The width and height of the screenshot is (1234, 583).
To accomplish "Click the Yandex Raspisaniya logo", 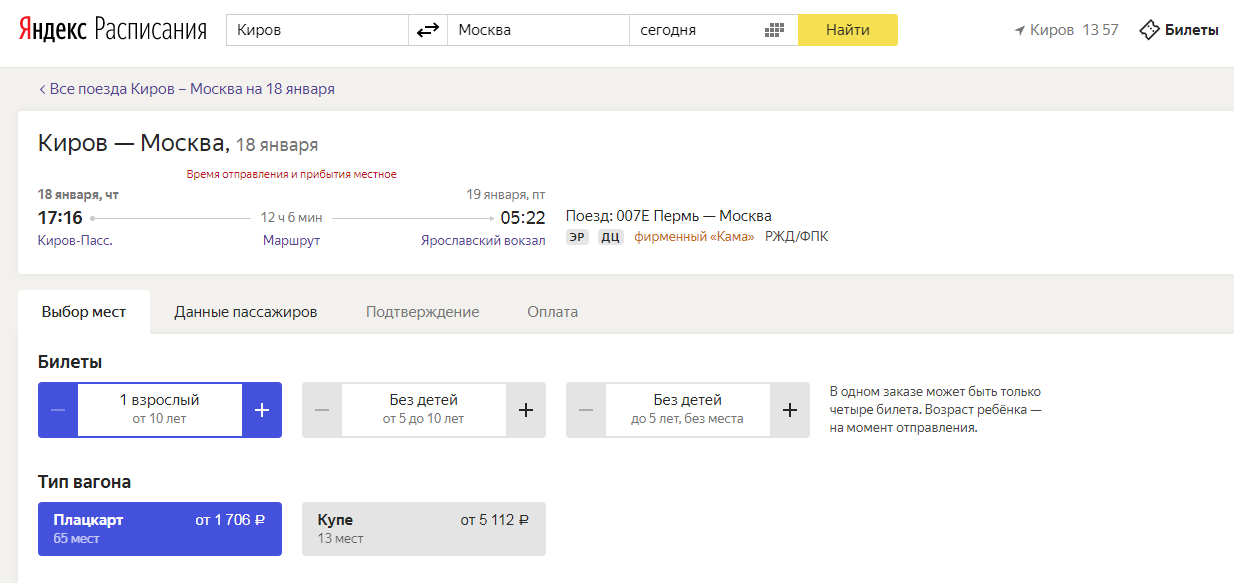I will coord(112,30).
